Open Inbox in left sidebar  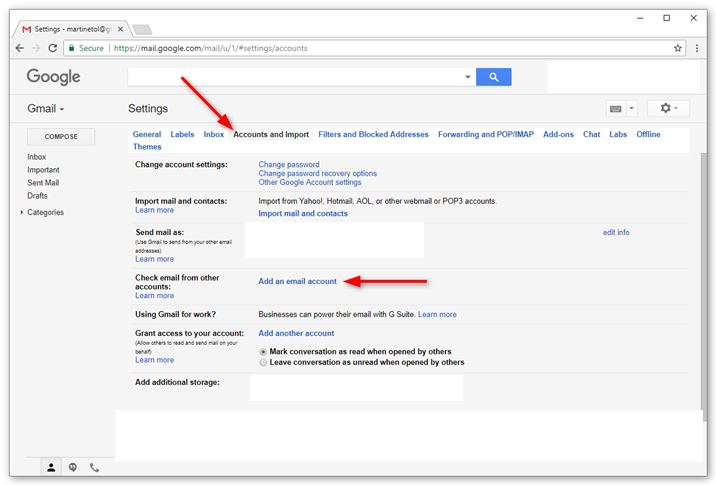coord(37,157)
